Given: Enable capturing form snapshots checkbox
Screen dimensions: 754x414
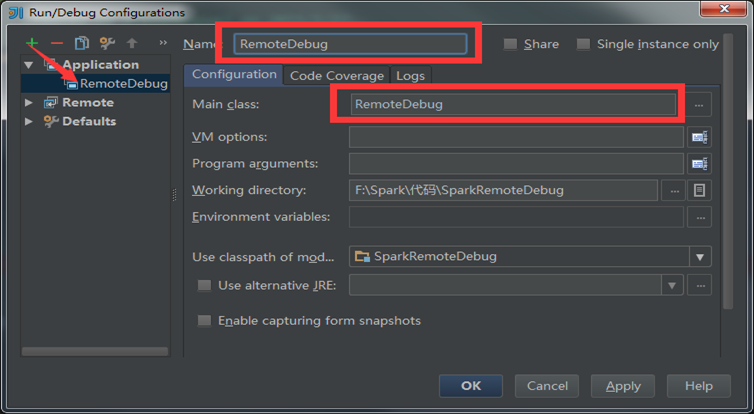Looking at the screenshot, I should coord(204,320).
